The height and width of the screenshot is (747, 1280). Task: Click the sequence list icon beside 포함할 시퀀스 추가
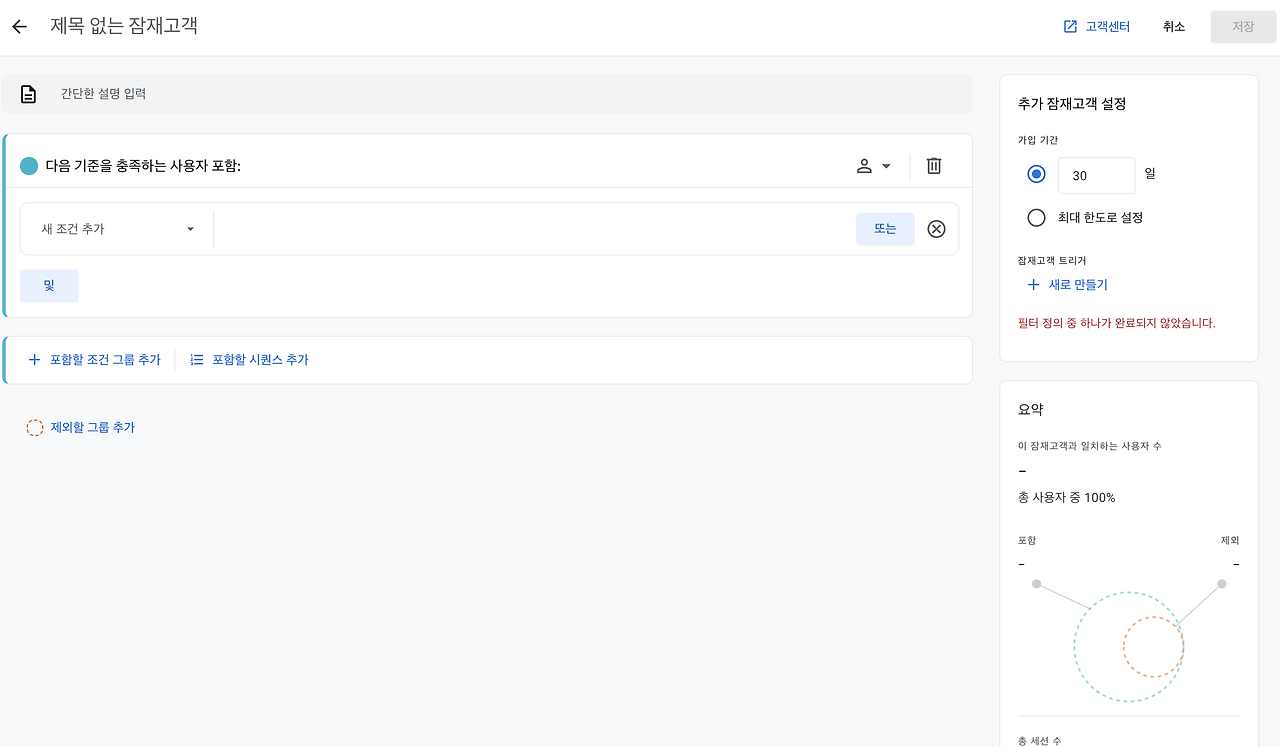point(197,360)
